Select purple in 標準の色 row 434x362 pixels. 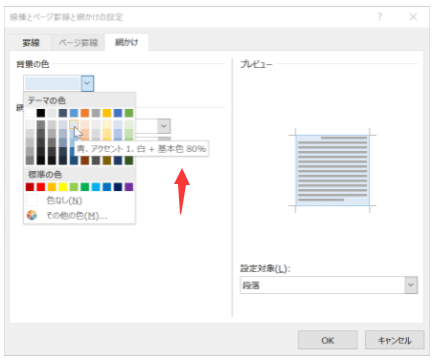pos(129,187)
